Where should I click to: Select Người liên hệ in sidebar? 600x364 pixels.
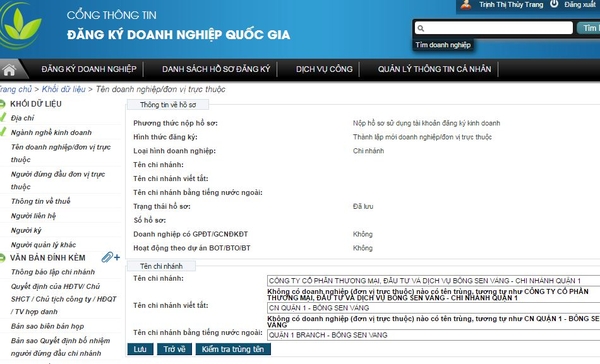[x=33, y=216]
